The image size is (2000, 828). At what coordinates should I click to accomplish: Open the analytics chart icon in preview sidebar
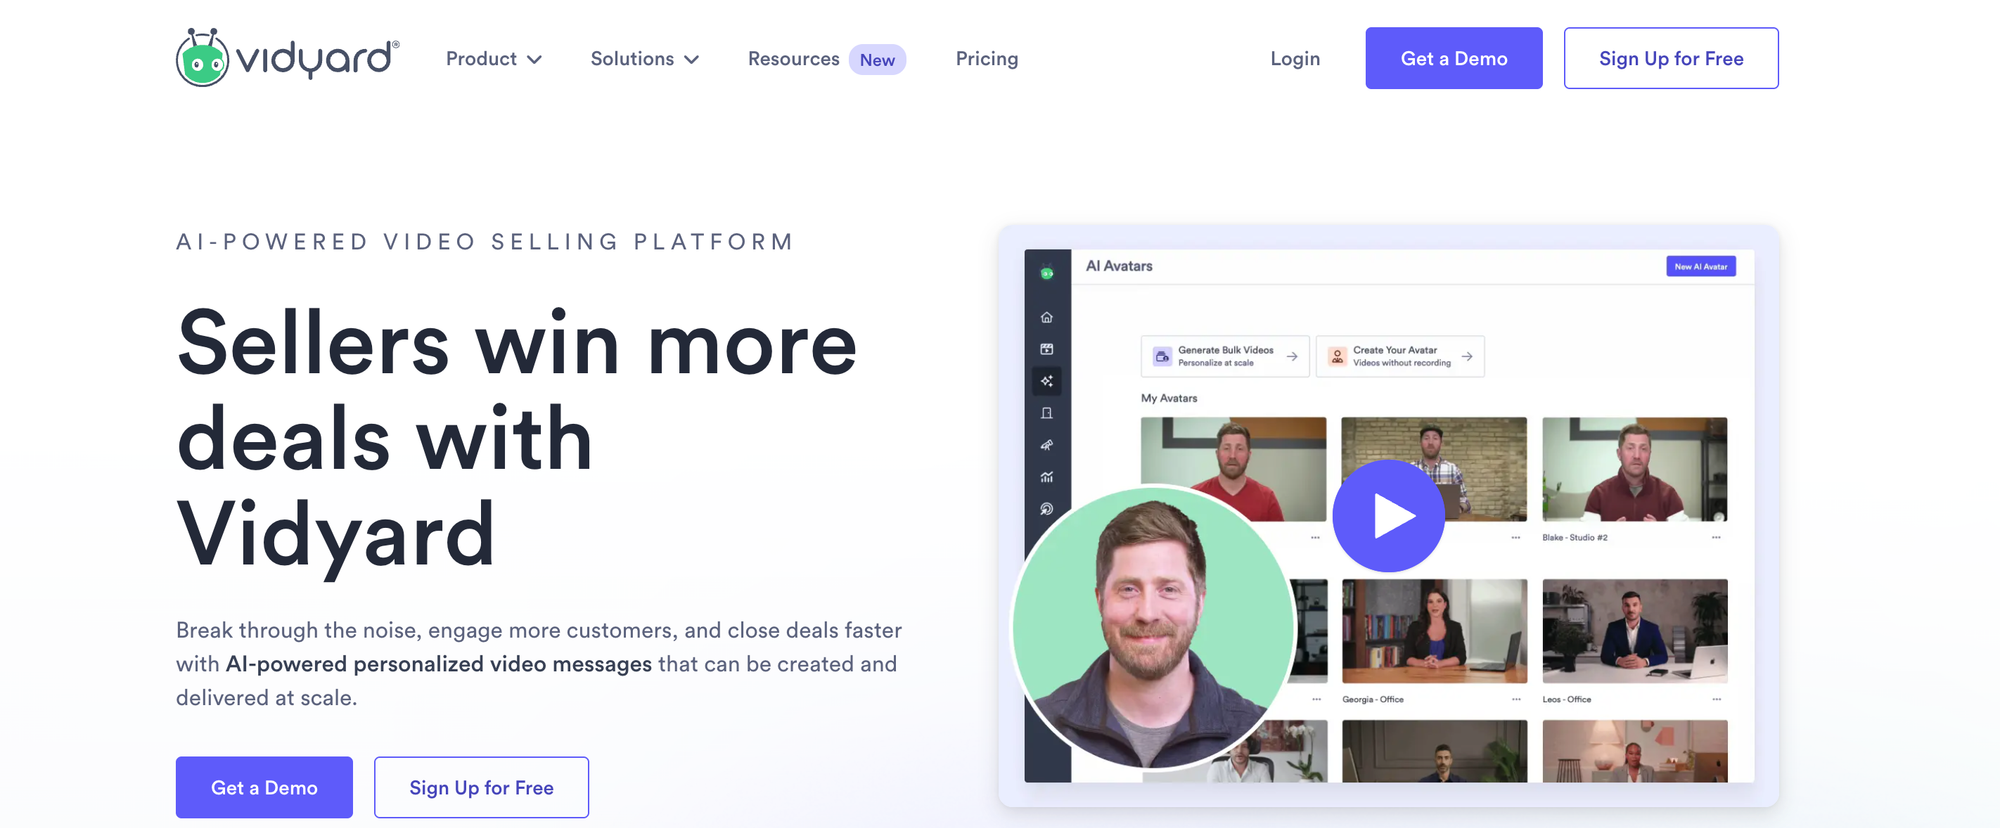1047,477
